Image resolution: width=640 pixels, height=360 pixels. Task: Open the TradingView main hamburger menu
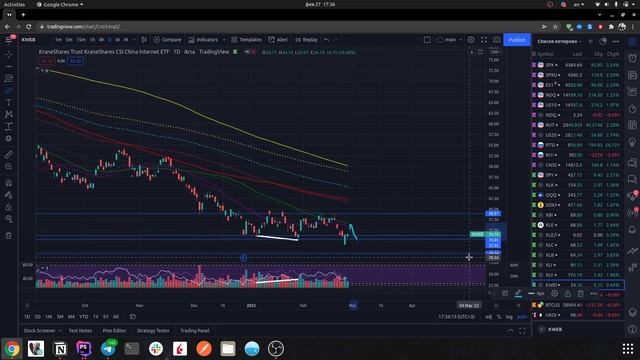point(9,40)
